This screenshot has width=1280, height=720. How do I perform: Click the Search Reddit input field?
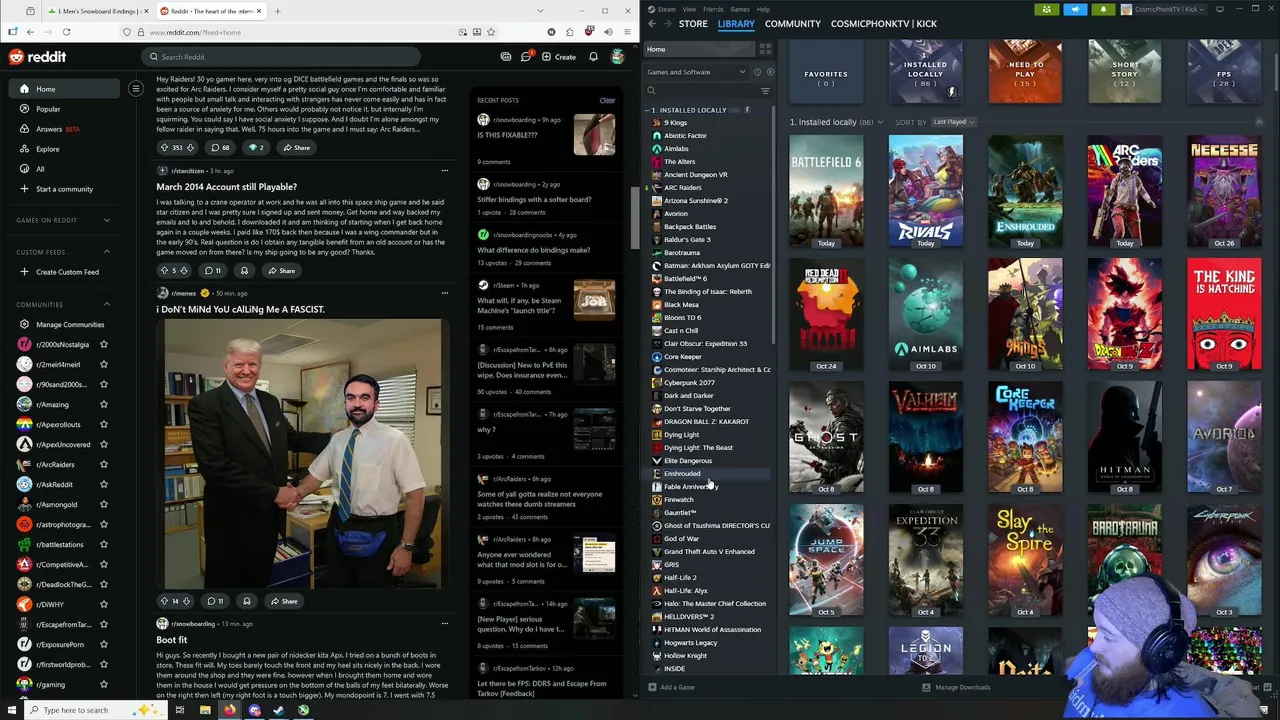coord(281,57)
